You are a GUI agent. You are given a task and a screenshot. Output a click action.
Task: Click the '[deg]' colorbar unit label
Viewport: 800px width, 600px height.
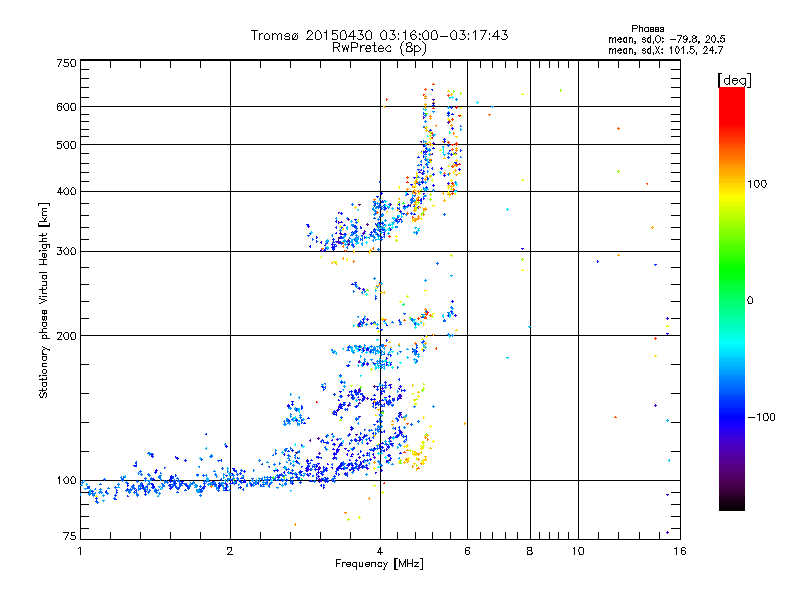[734, 80]
